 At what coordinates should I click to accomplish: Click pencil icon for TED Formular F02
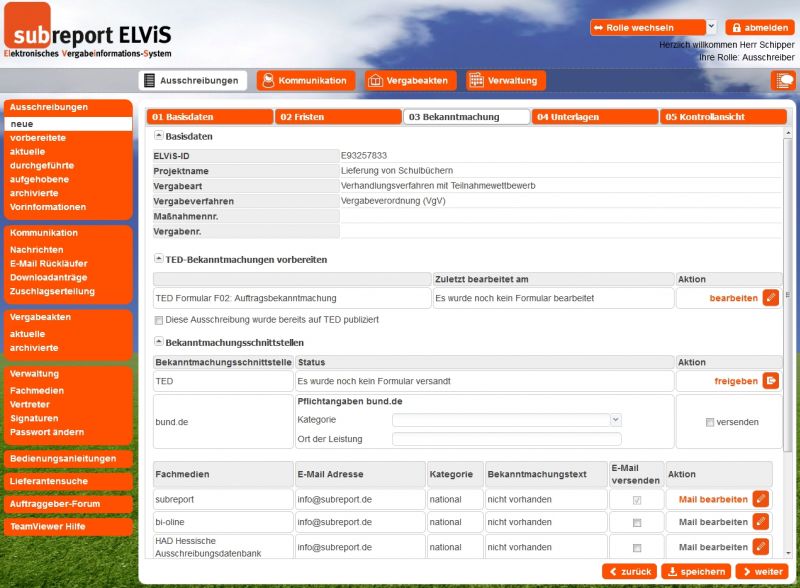(x=770, y=298)
